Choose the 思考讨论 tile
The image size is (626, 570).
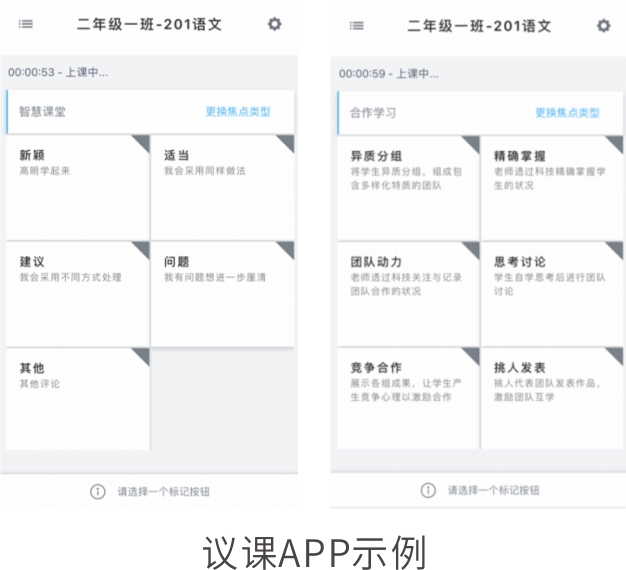551,293
